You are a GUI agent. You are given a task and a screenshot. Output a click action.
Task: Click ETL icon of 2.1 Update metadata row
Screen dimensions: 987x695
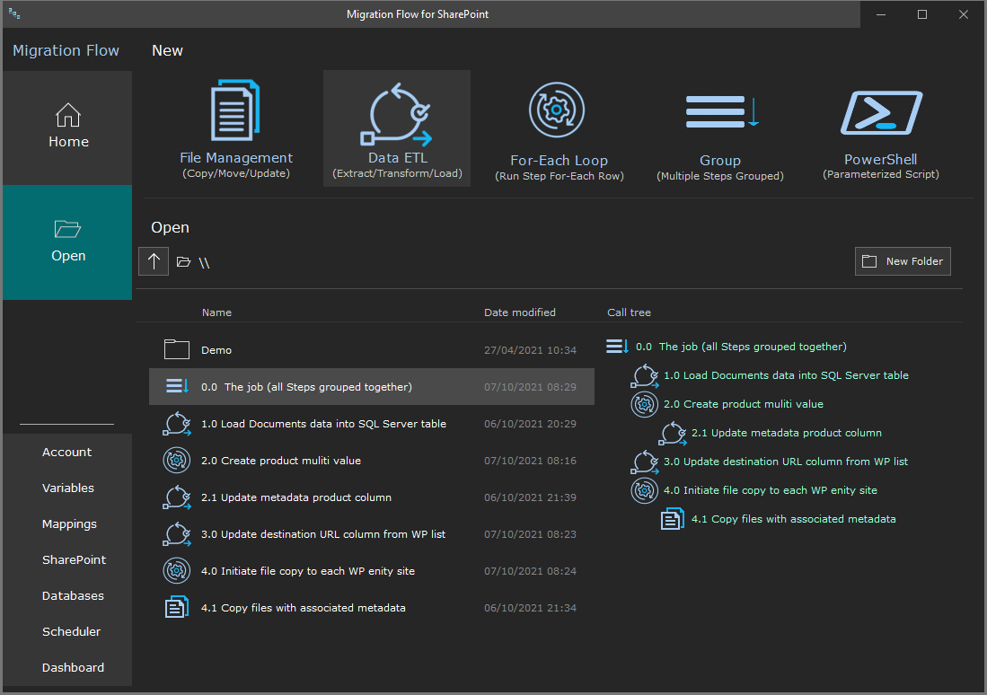177,497
